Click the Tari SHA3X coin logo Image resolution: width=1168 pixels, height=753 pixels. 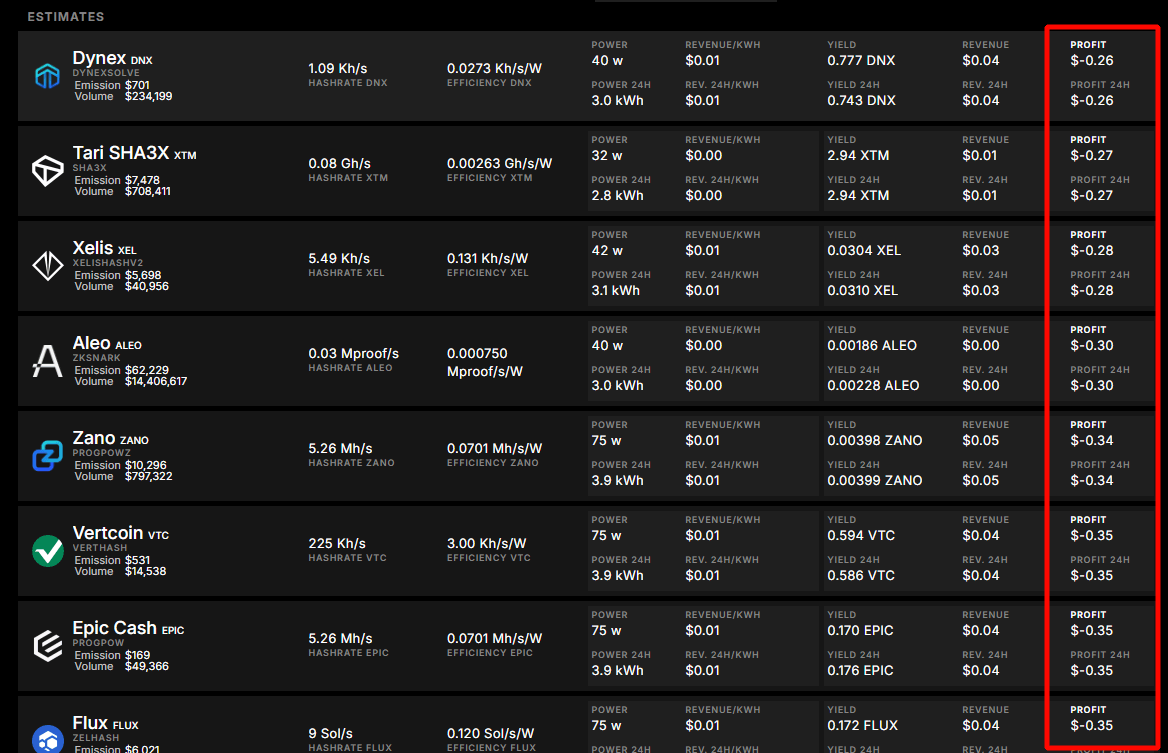click(47, 171)
